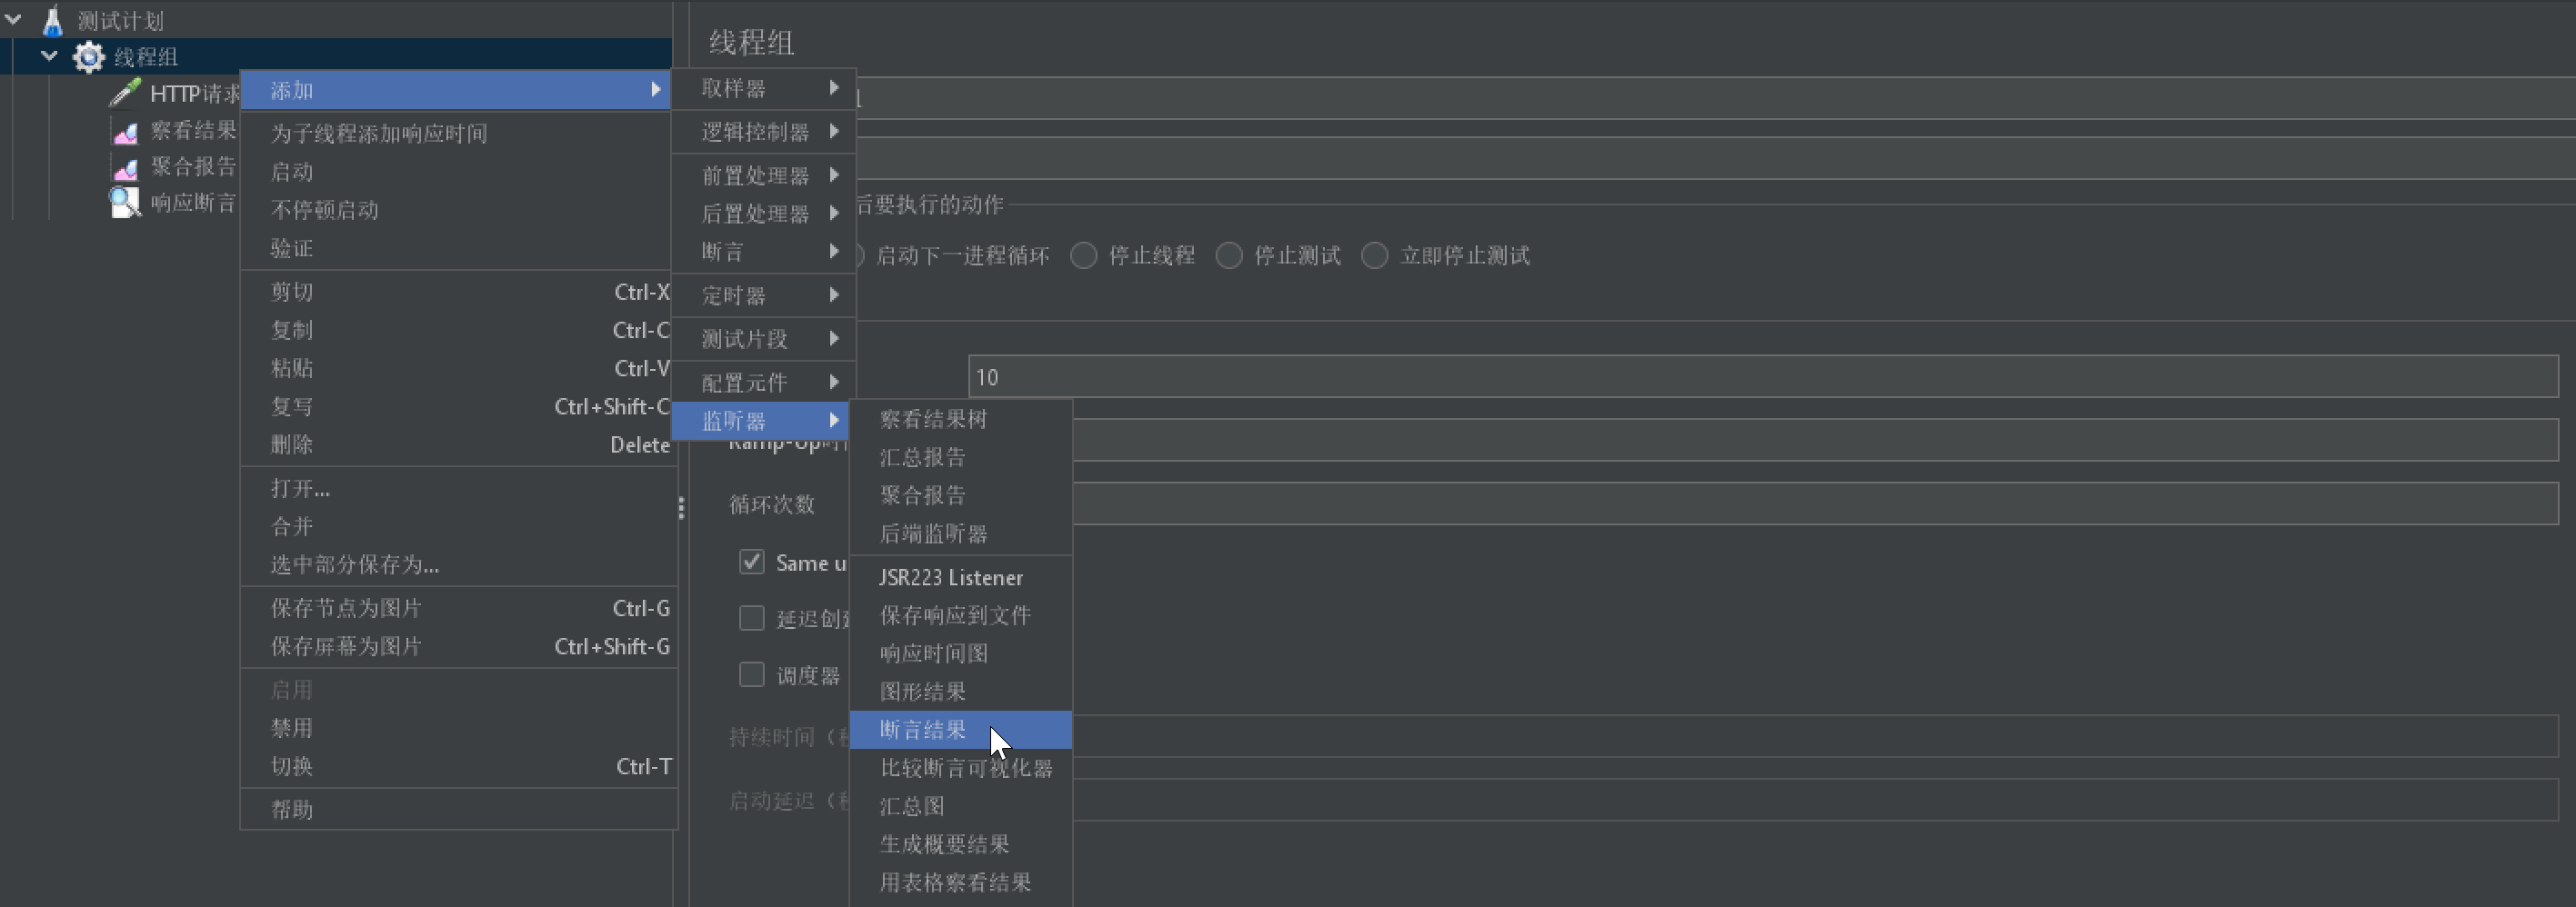Screen dimensions: 2576x907
Task: Click the Test Plan flask icon
Action: [x=53, y=20]
